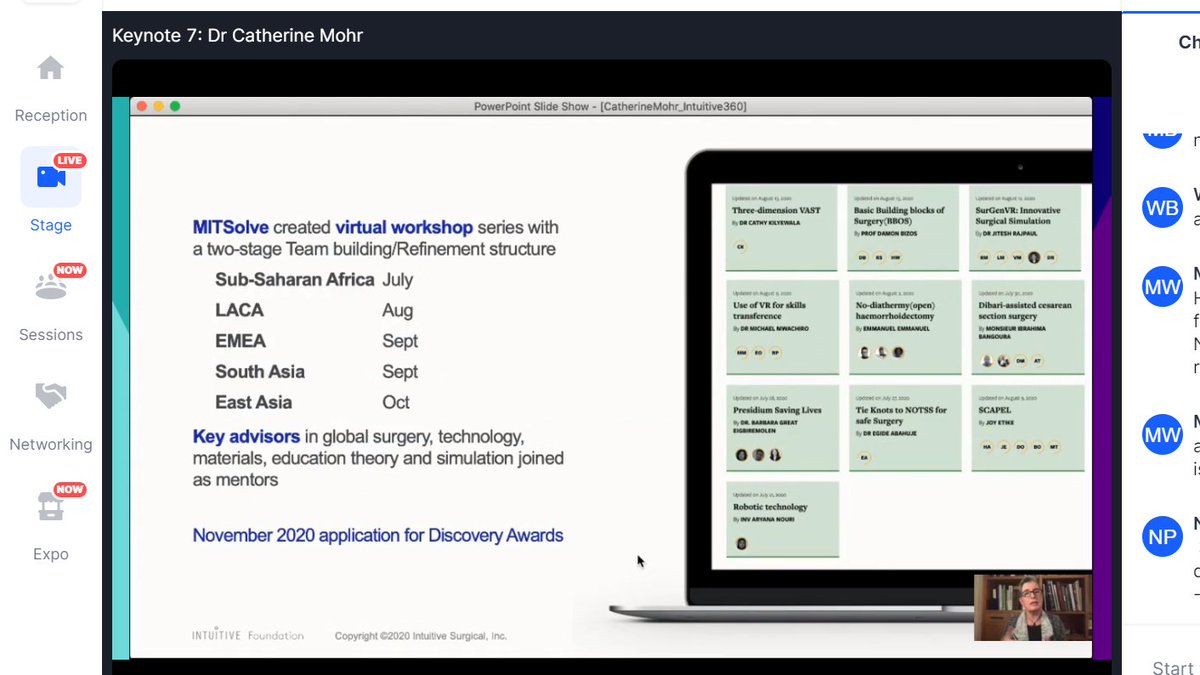This screenshot has width=1200, height=675.
Task: Click the 'Key advisors' text
Action: (x=246, y=437)
